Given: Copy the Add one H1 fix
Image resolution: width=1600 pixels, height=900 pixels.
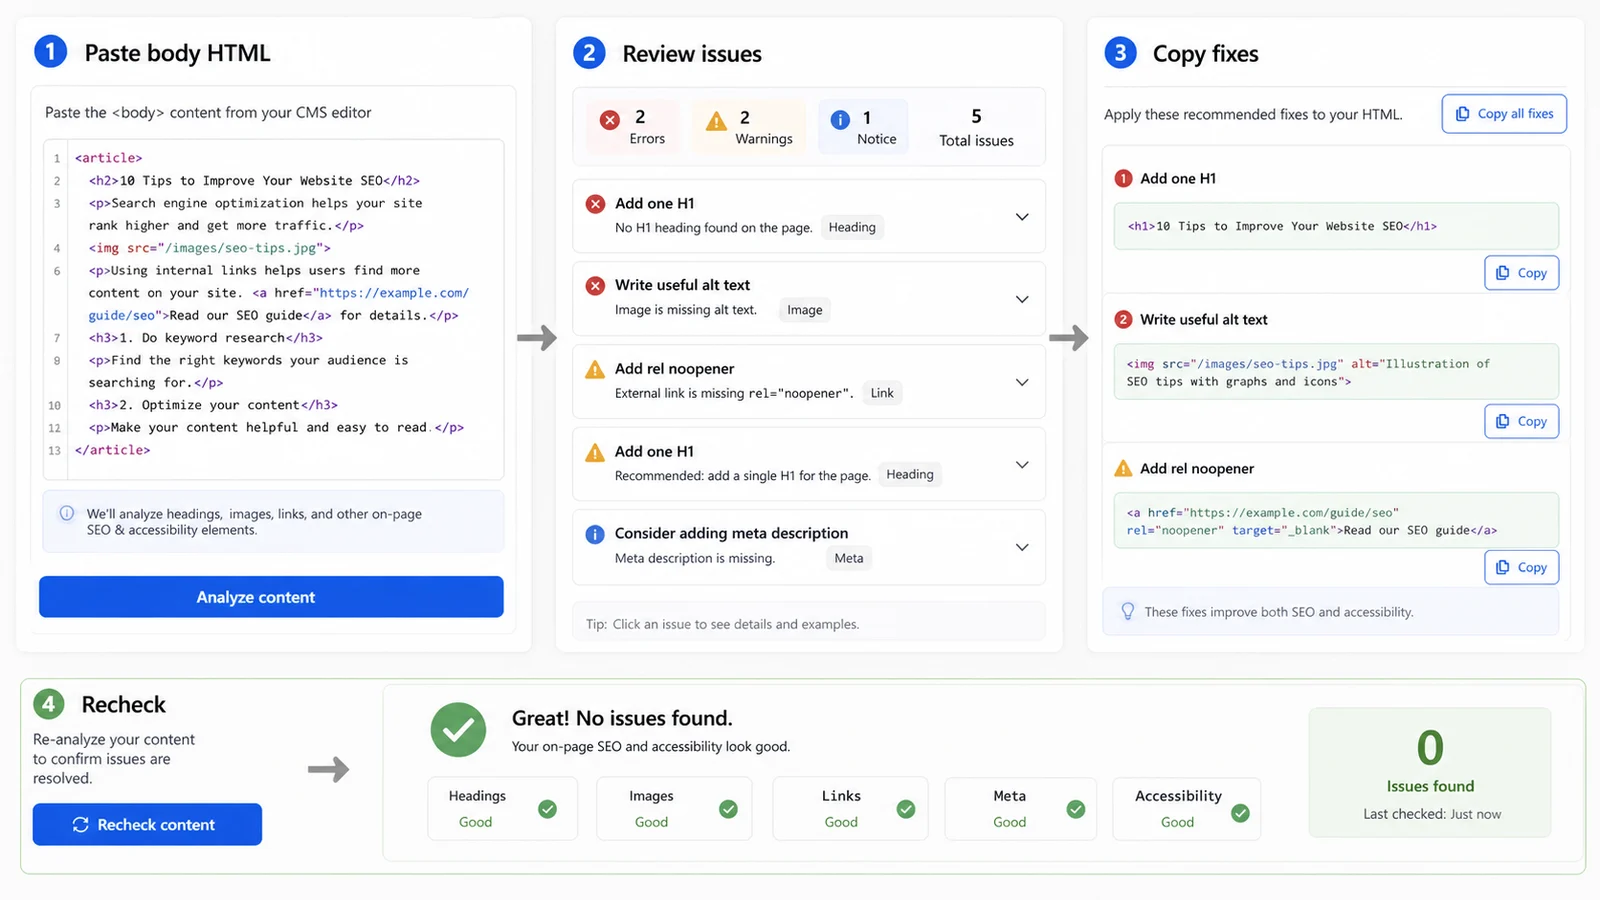Looking at the screenshot, I should (1521, 273).
